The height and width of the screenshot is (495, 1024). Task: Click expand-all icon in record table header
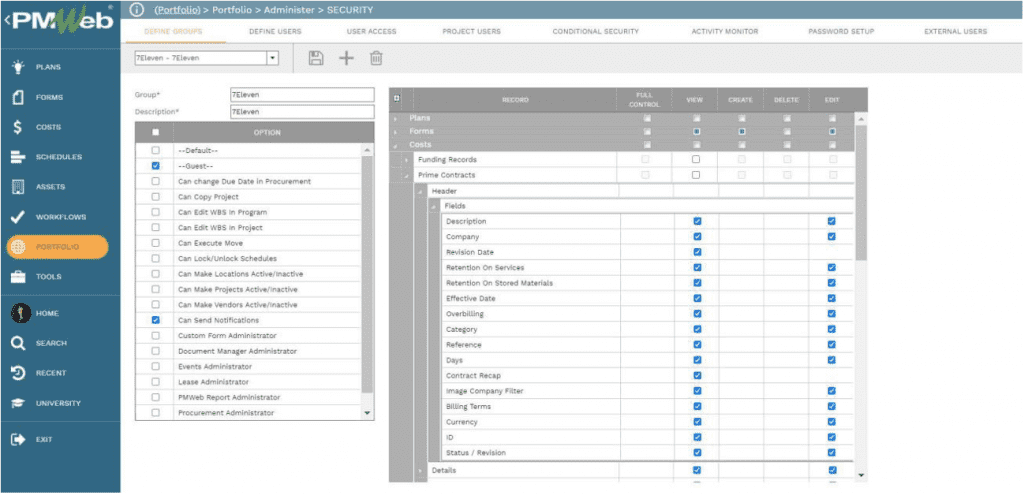point(396,99)
